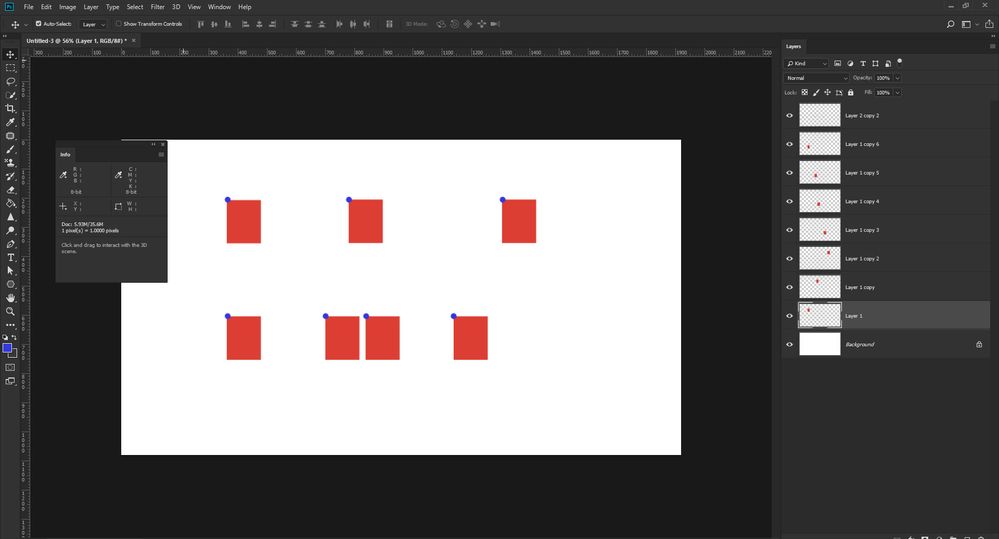Select the Zoom tool in the toolbox
The width and height of the screenshot is (999, 539).
pyautogui.click(x=10, y=312)
